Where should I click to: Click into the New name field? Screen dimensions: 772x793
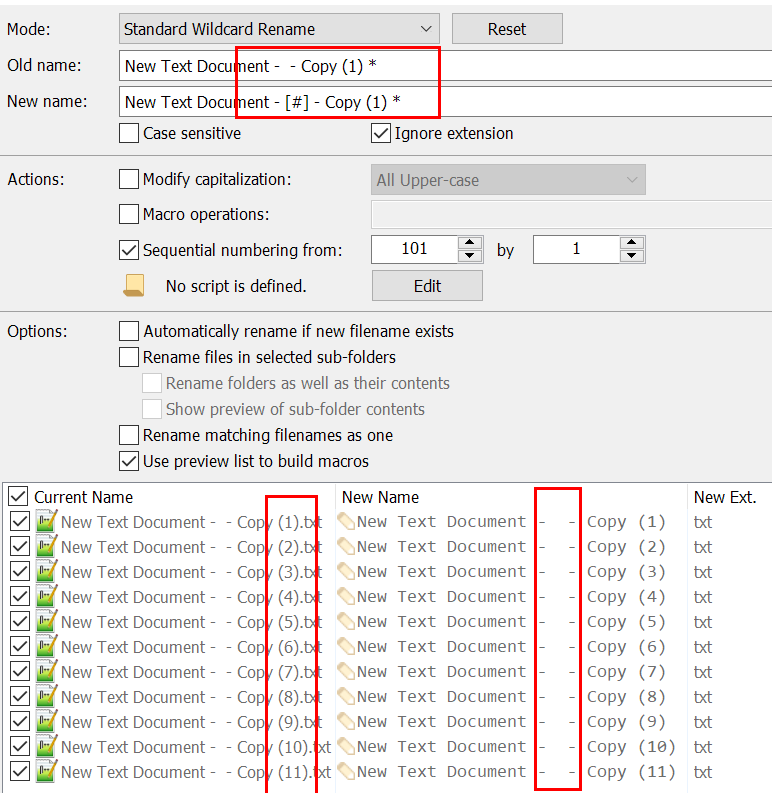445,102
